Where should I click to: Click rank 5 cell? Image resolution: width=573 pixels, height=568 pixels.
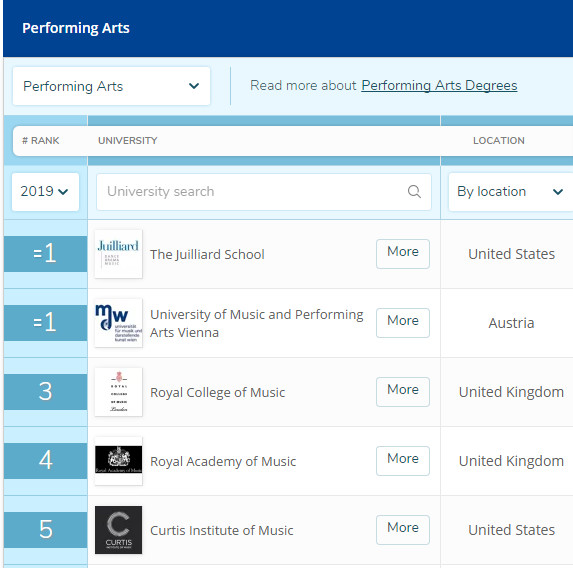[45, 530]
